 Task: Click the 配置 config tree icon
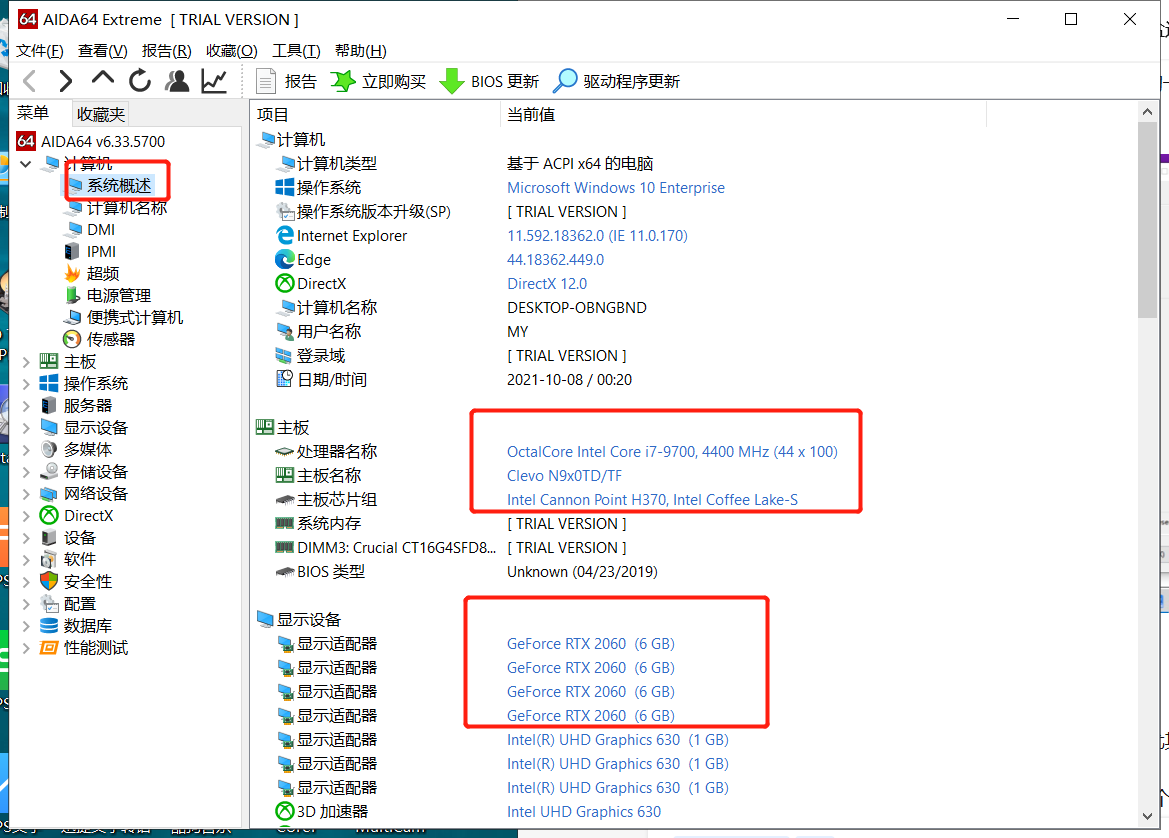tap(49, 604)
